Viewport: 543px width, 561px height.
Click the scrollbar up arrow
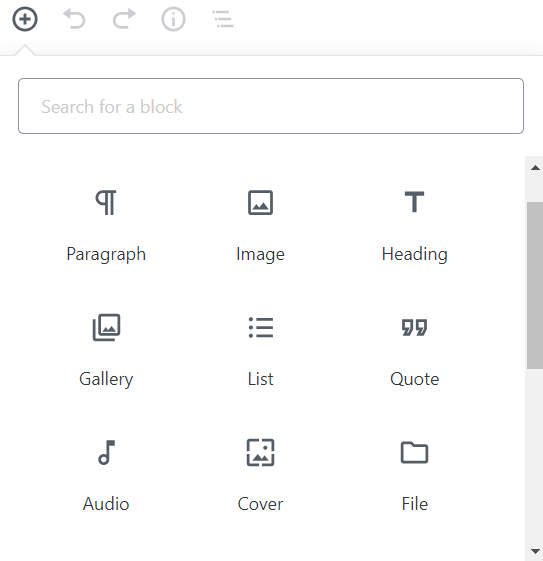[x=535, y=168]
